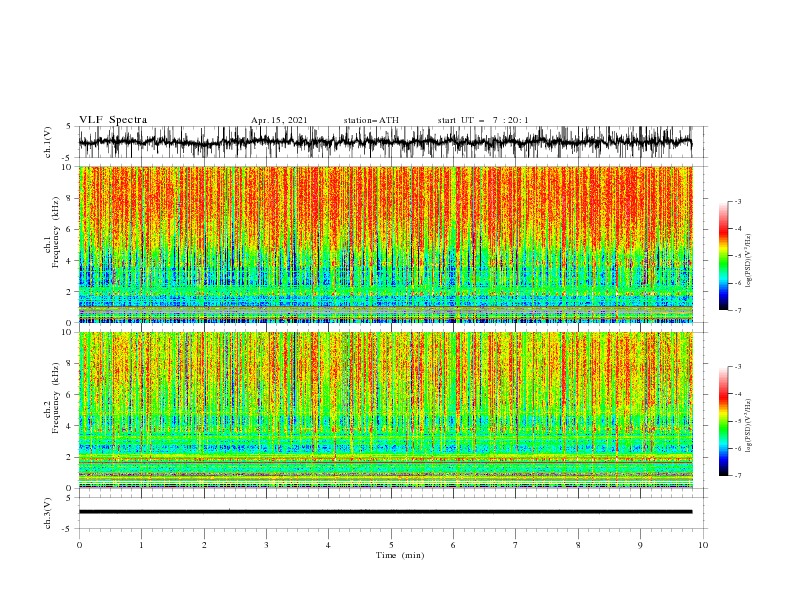Click the '-7' tick on ch.1 color bar

tap(738, 311)
